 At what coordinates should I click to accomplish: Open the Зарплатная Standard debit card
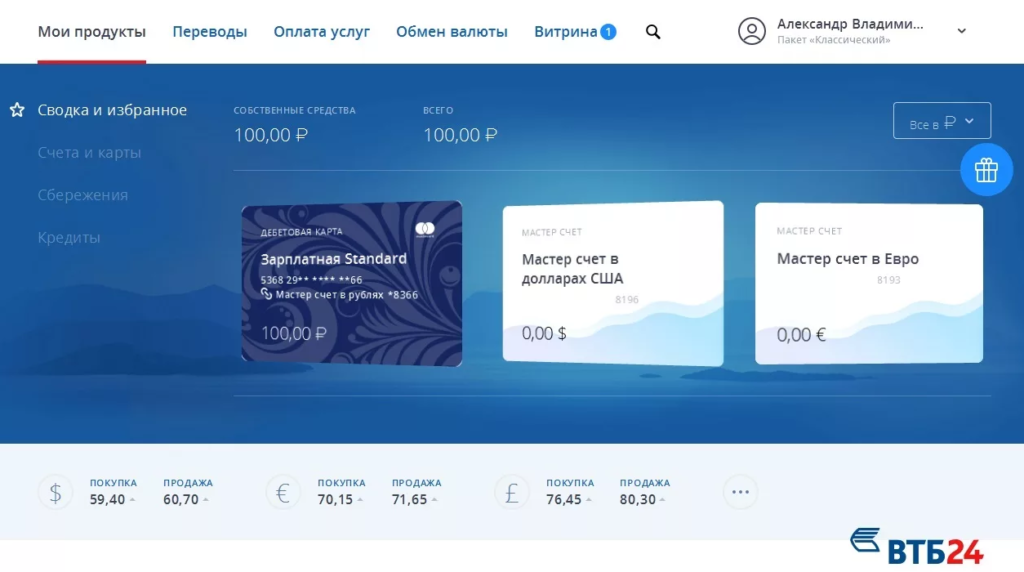[352, 283]
